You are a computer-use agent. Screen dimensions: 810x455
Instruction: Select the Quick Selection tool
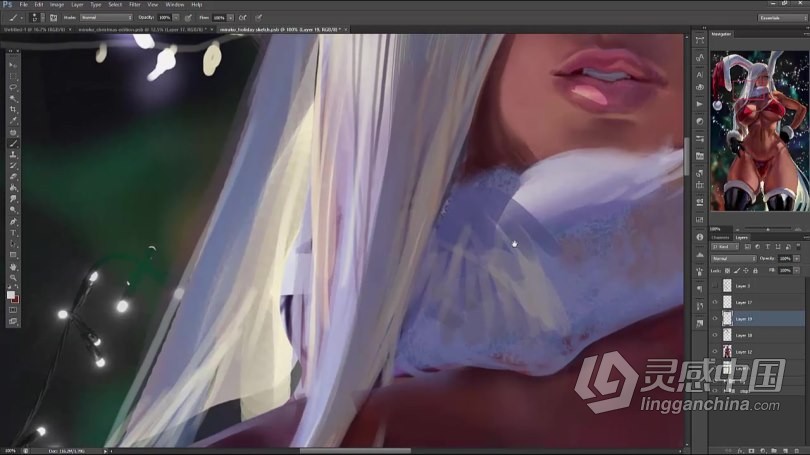tap(13, 99)
